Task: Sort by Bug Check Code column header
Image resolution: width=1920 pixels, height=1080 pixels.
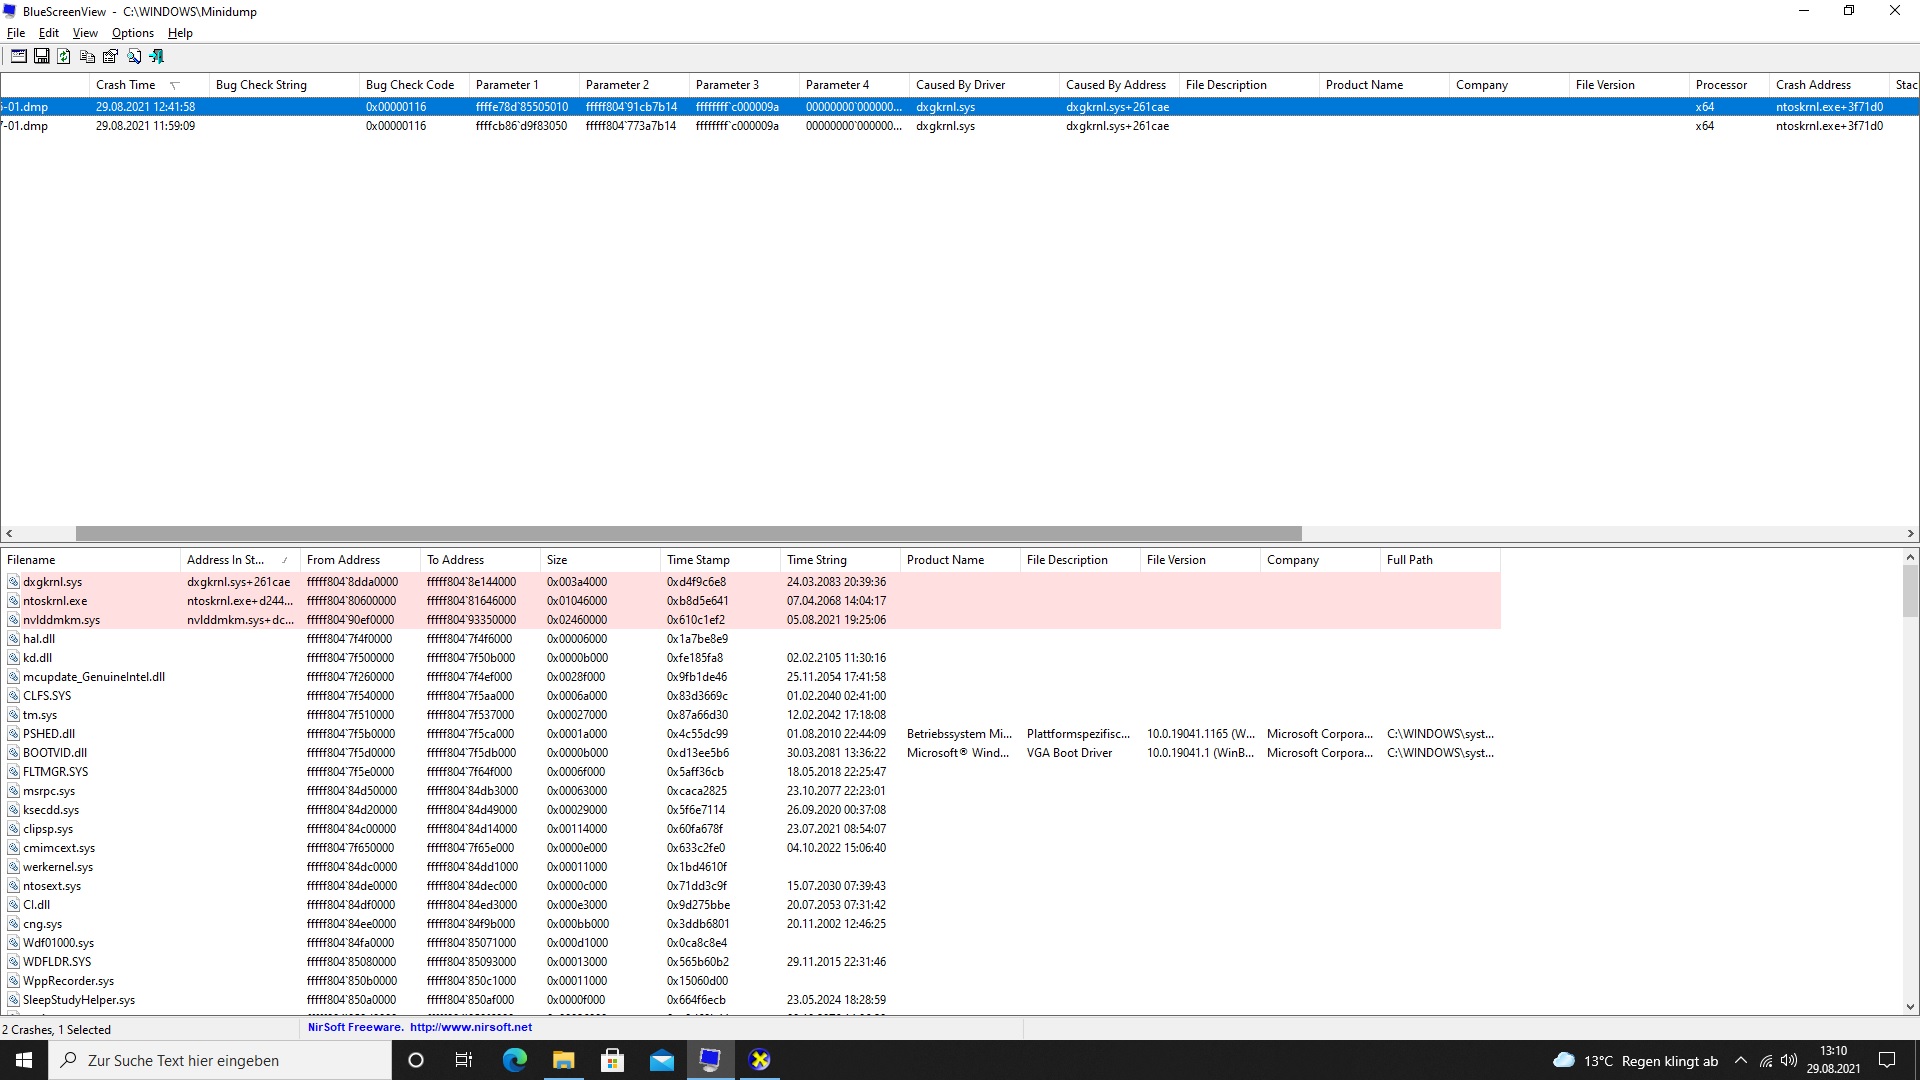Action: pos(410,85)
